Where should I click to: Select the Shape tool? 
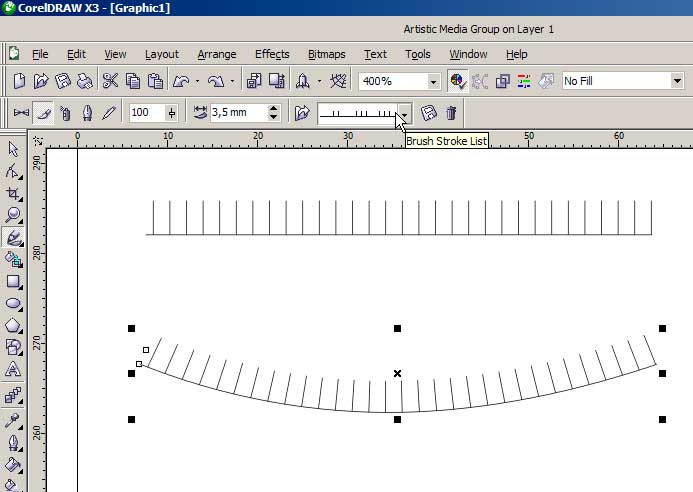[13, 172]
